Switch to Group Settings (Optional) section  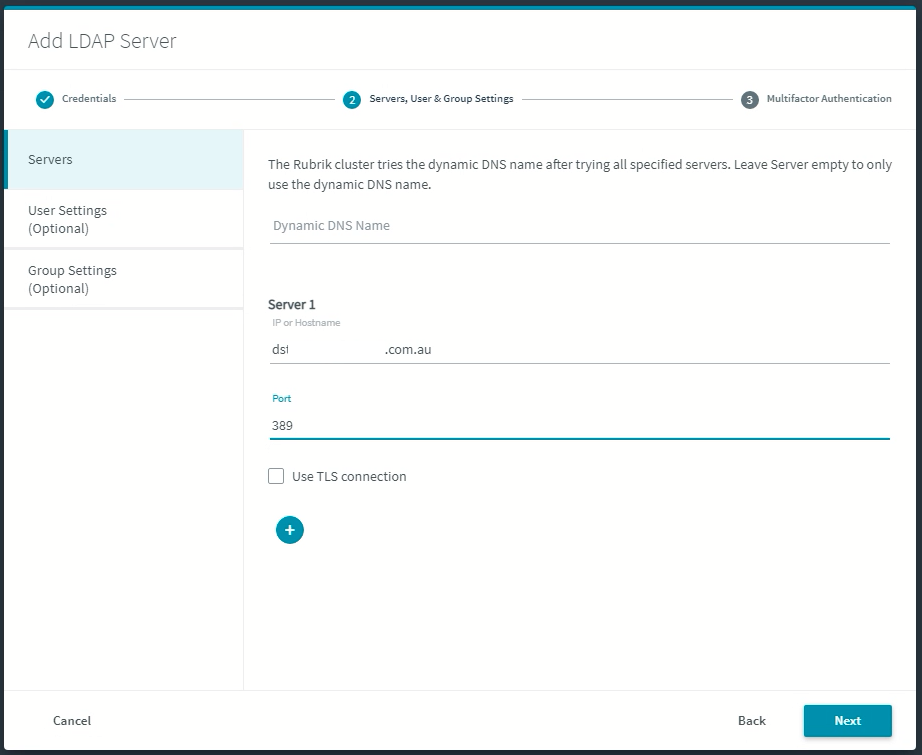pos(123,279)
